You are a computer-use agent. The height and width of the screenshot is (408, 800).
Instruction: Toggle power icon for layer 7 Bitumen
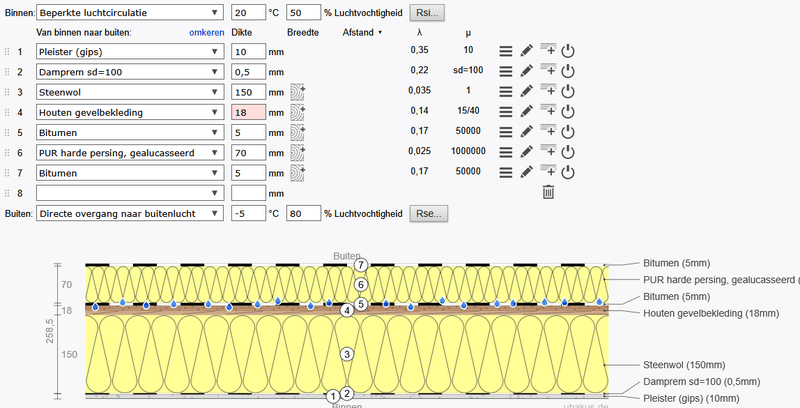coord(568,172)
